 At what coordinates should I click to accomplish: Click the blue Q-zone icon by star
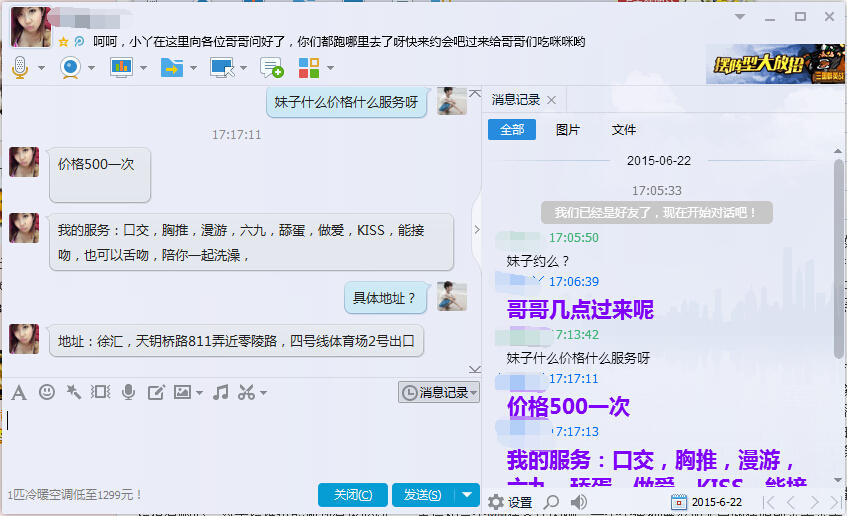click(x=79, y=41)
